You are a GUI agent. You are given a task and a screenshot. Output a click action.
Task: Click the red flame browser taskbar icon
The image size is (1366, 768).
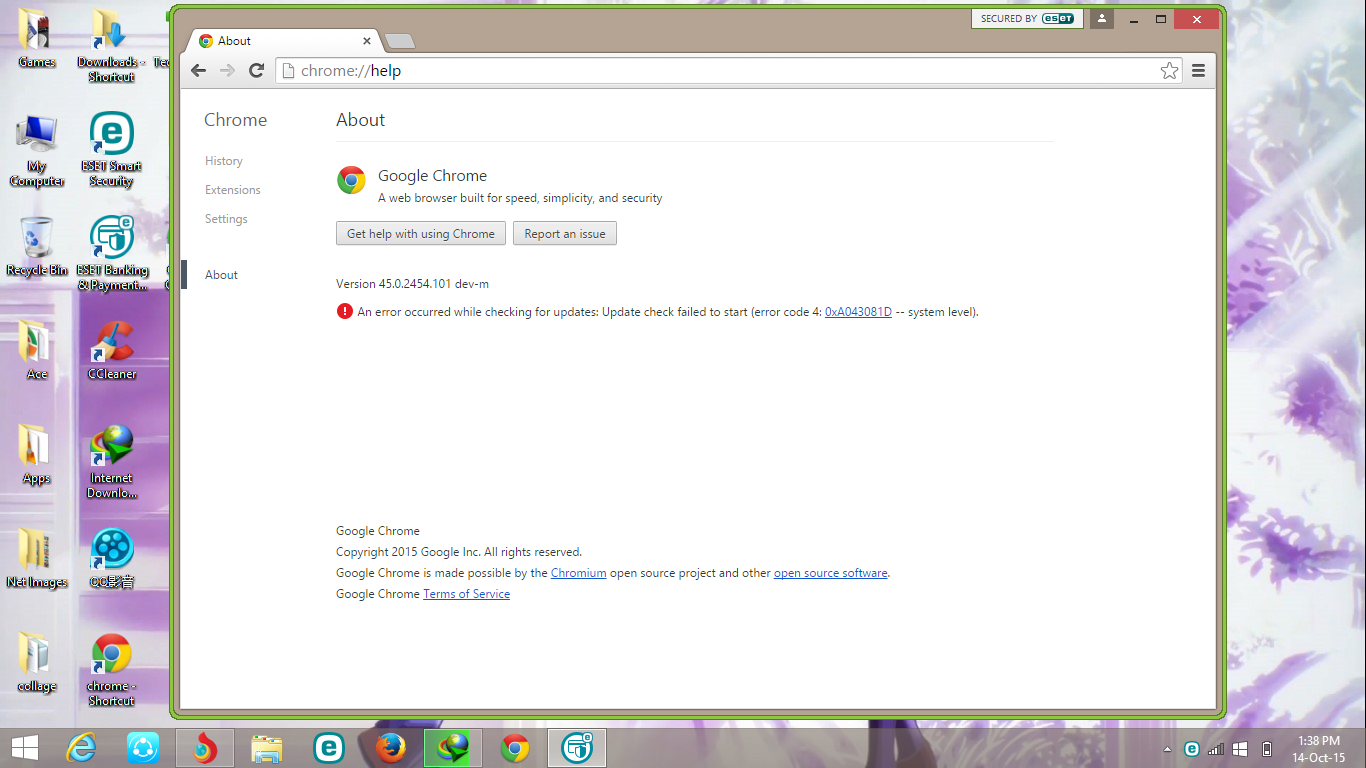point(205,748)
